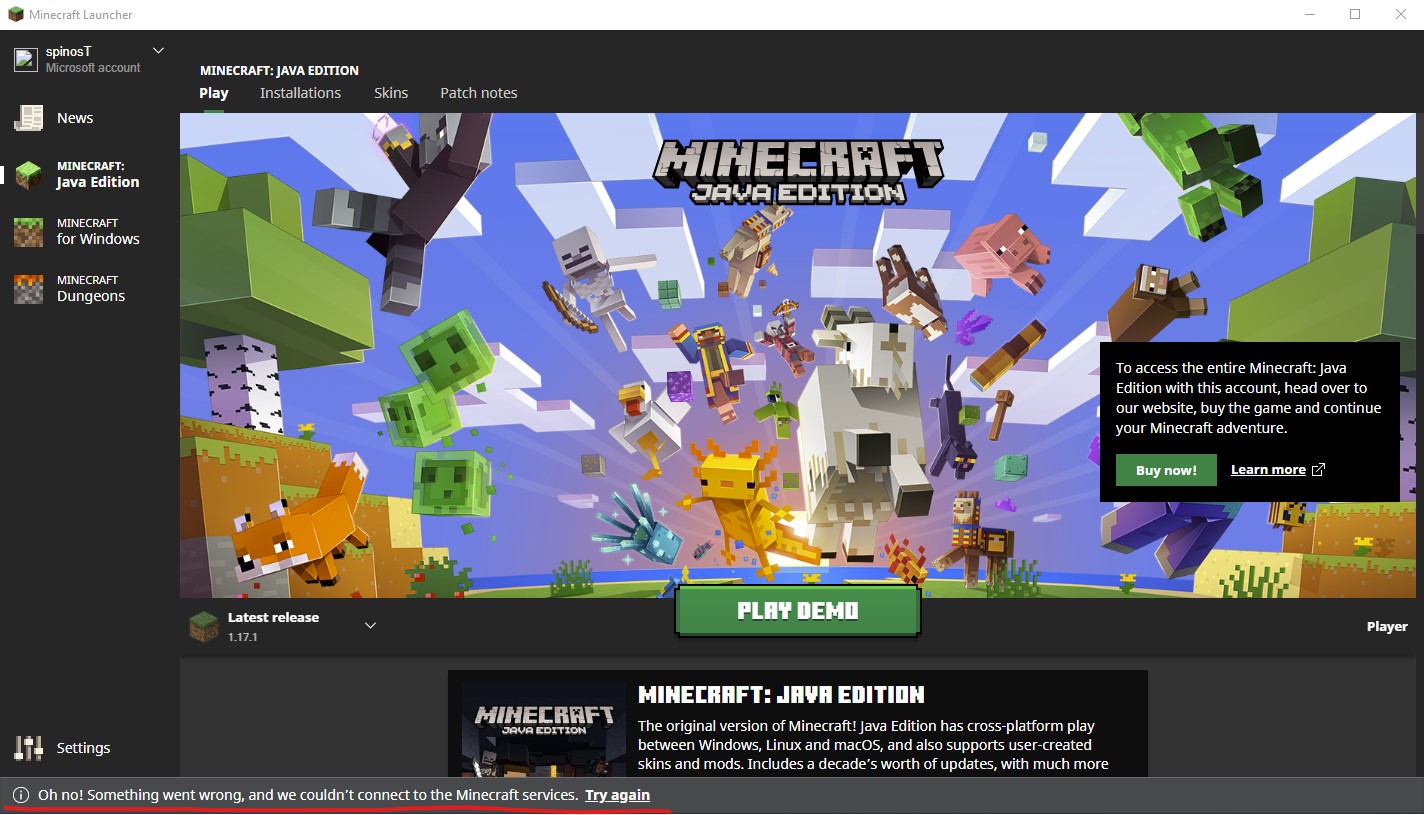This screenshot has height=815, width=1424.
Task: Click the News newspaper icon in sidebar
Action: (28, 118)
